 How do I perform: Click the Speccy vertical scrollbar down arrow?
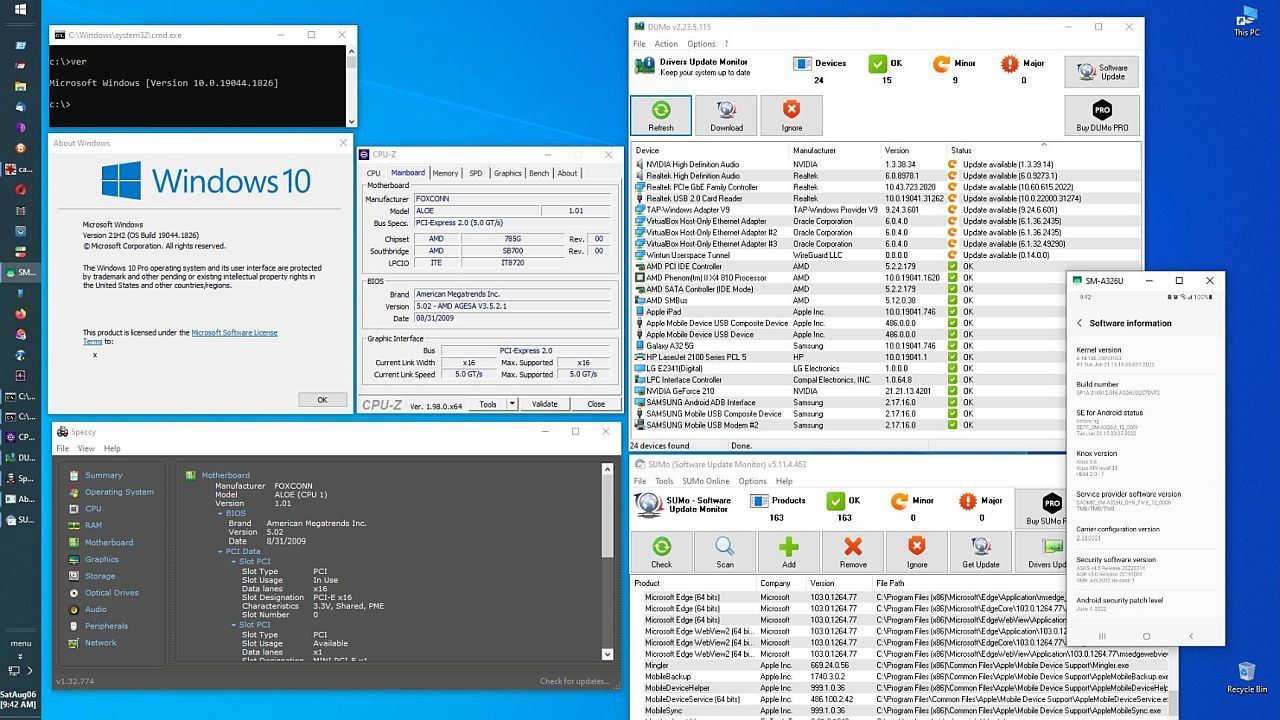point(607,654)
